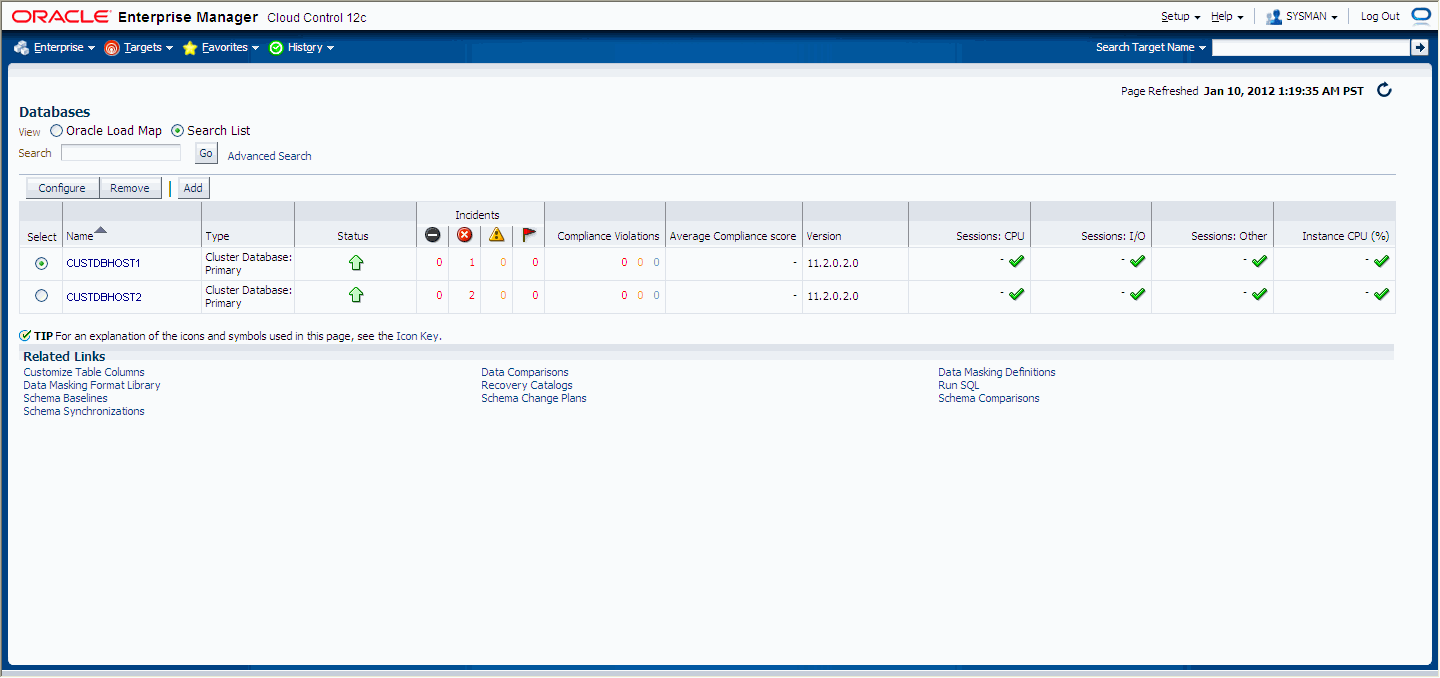Click the Configure button
This screenshot has width=1440, height=678.
pyautogui.click(x=62, y=188)
